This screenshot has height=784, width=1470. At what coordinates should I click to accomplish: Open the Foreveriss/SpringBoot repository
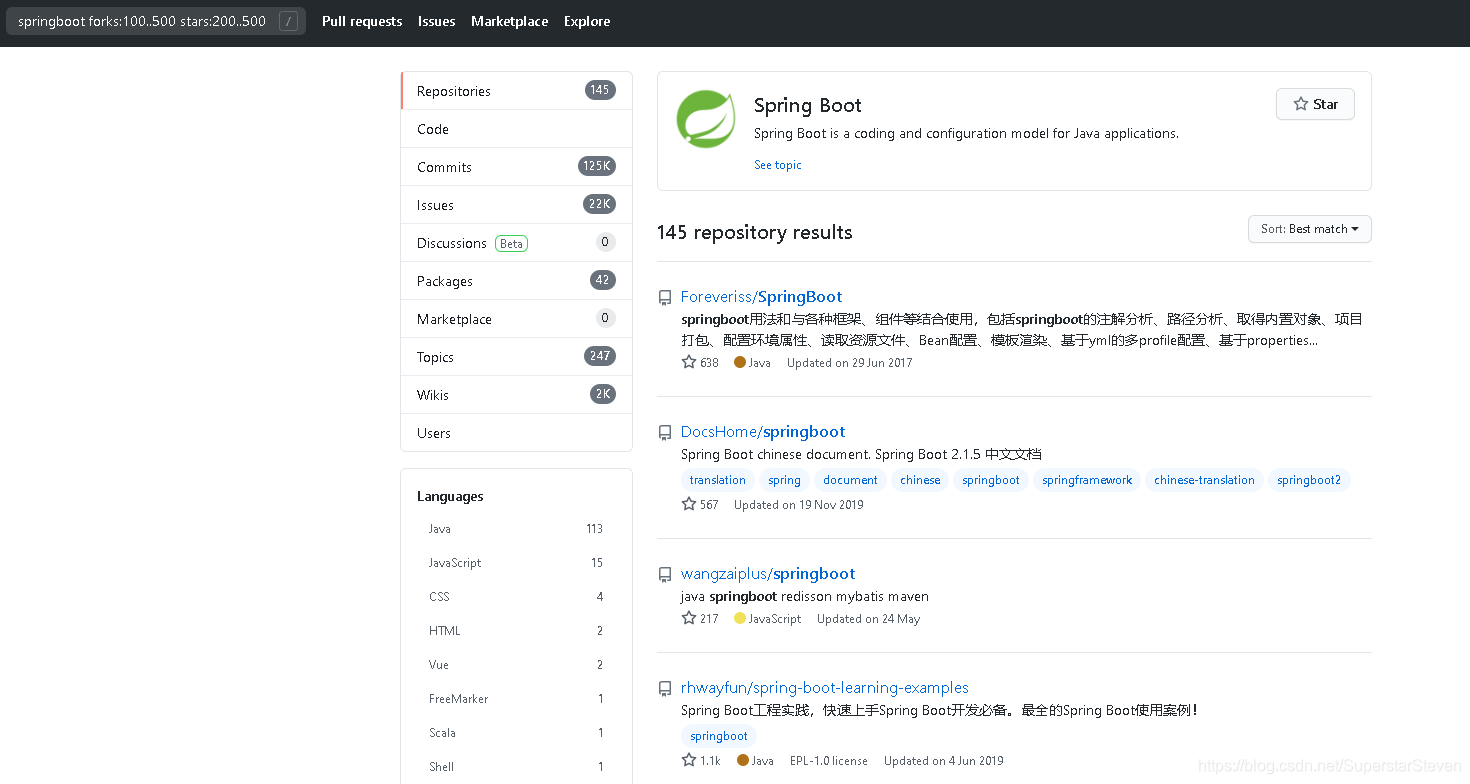click(761, 297)
